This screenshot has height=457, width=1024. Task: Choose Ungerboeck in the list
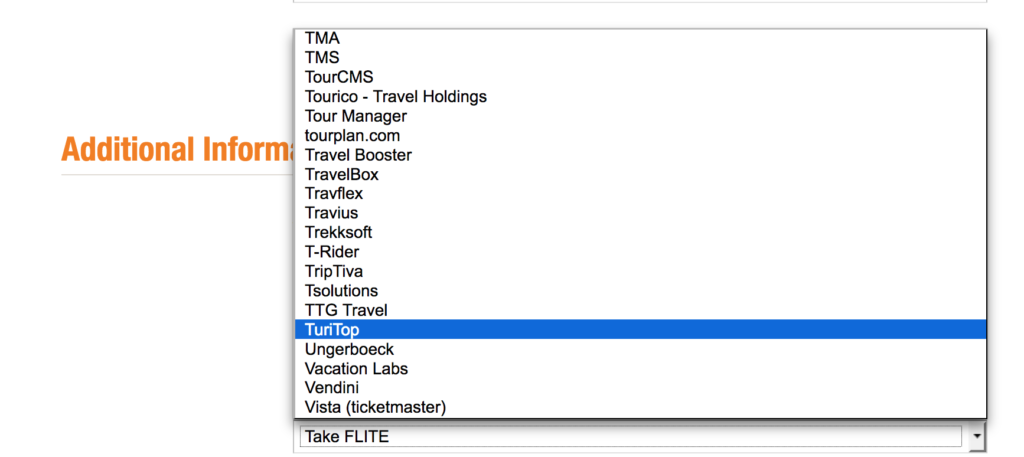pos(349,349)
